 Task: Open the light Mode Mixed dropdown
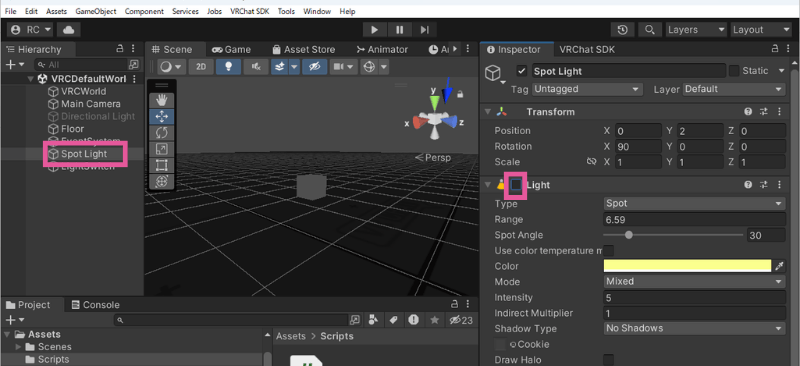[x=694, y=282]
